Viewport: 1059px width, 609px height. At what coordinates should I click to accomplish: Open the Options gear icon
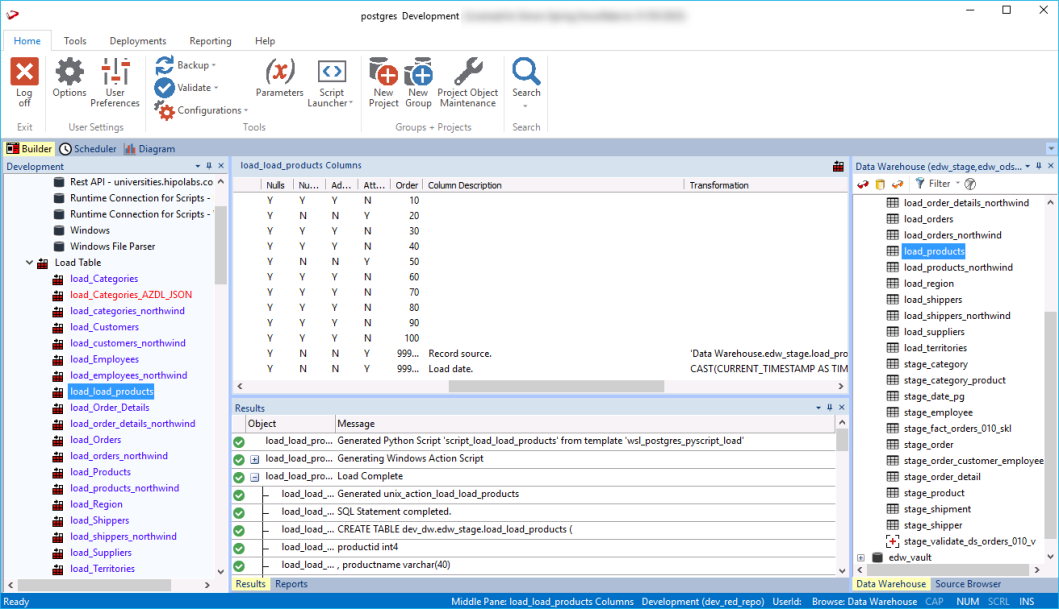point(69,73)
